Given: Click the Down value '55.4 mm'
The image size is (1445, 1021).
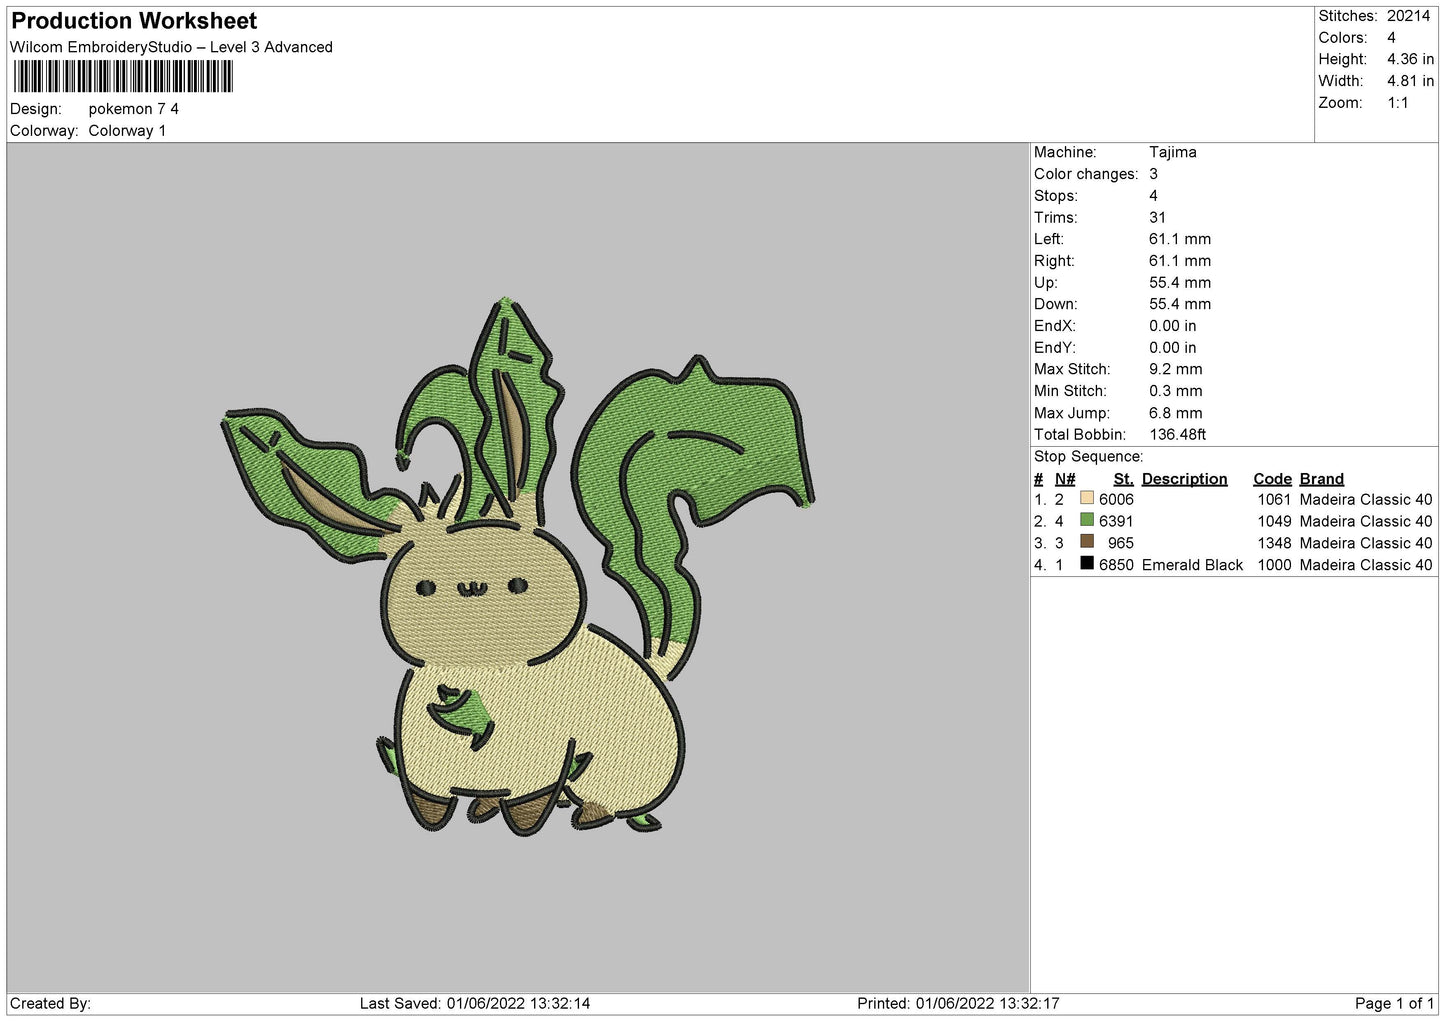Looking at the screenshot, I should pos(1180,305).
